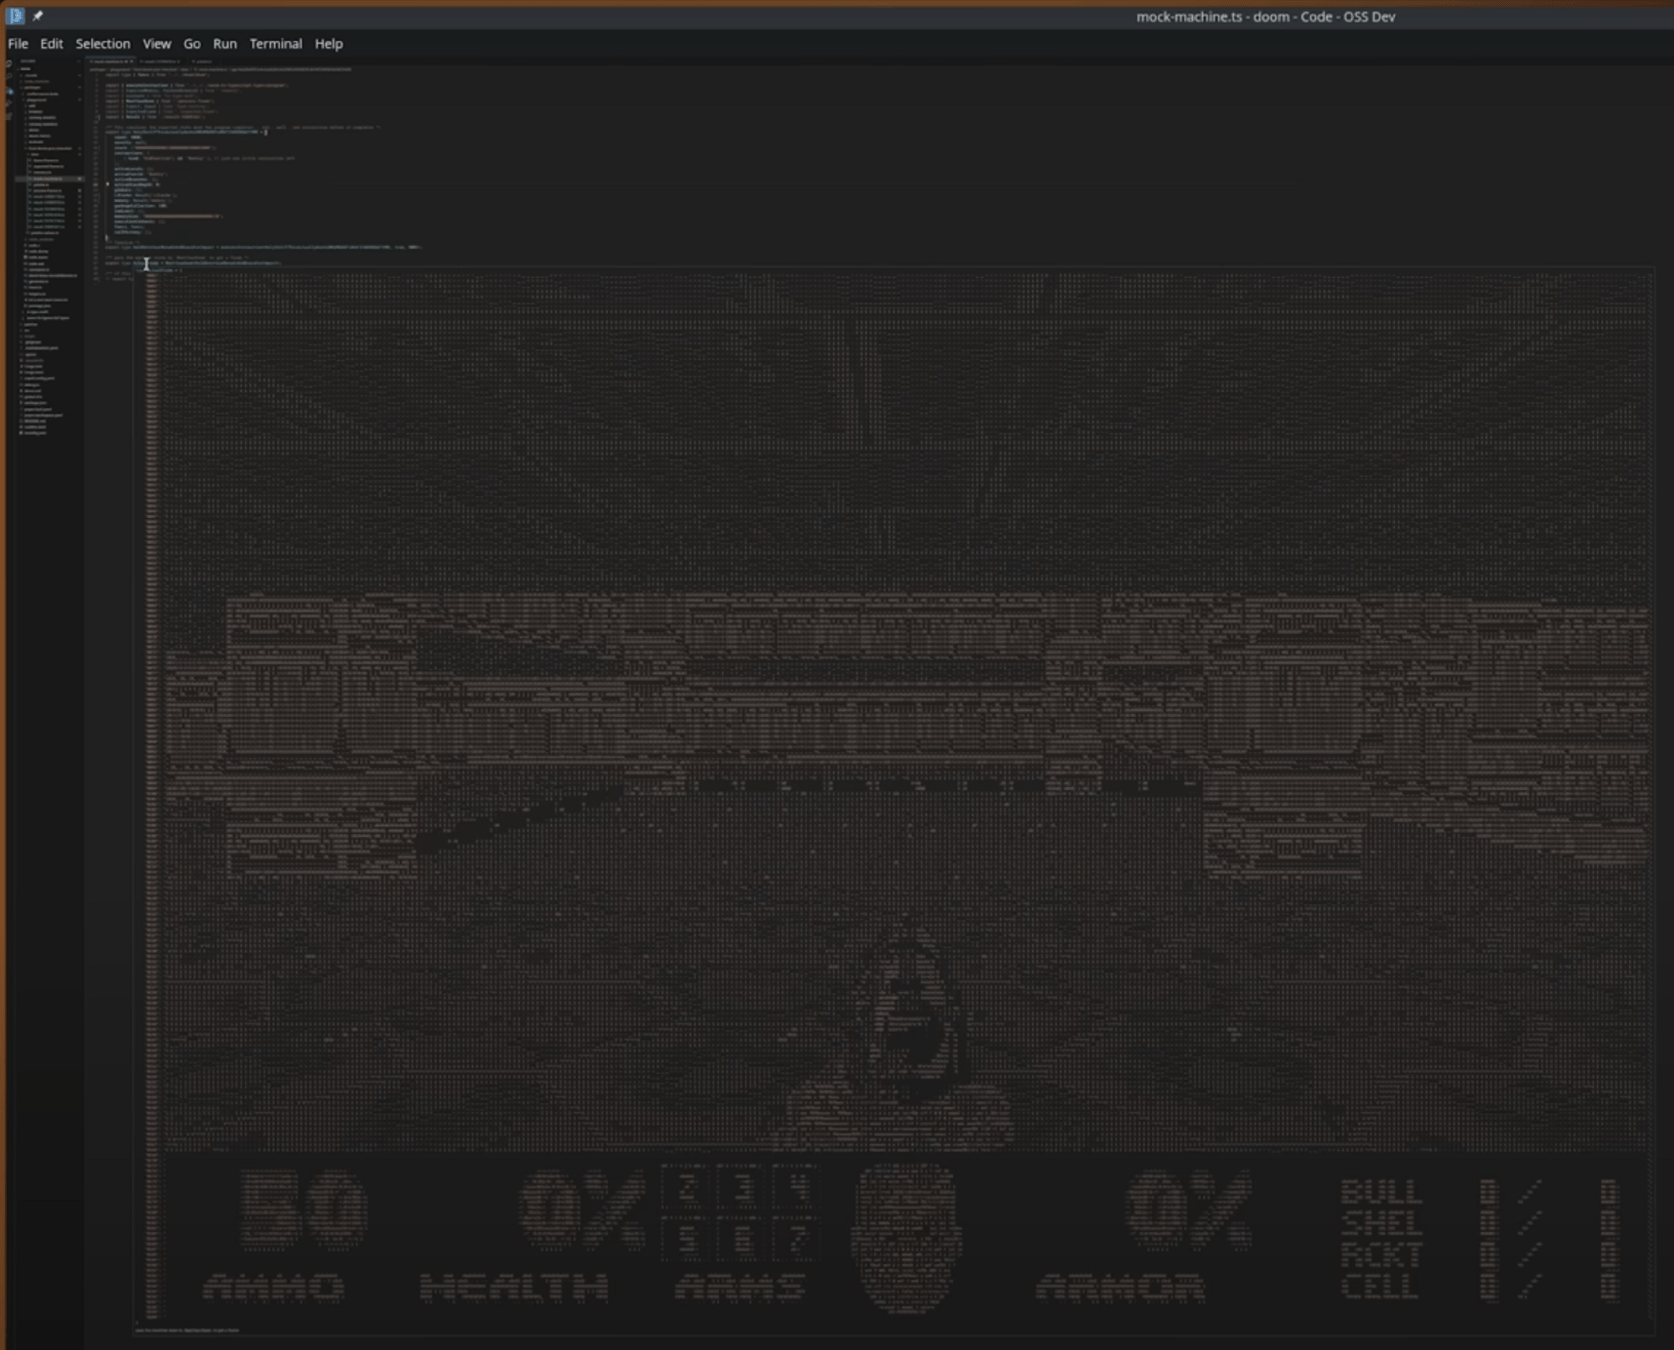Select the highlighted mock-machine.ts file in Explorer
This screenshot has height=1350, width=1674.
tap(49, 179)
